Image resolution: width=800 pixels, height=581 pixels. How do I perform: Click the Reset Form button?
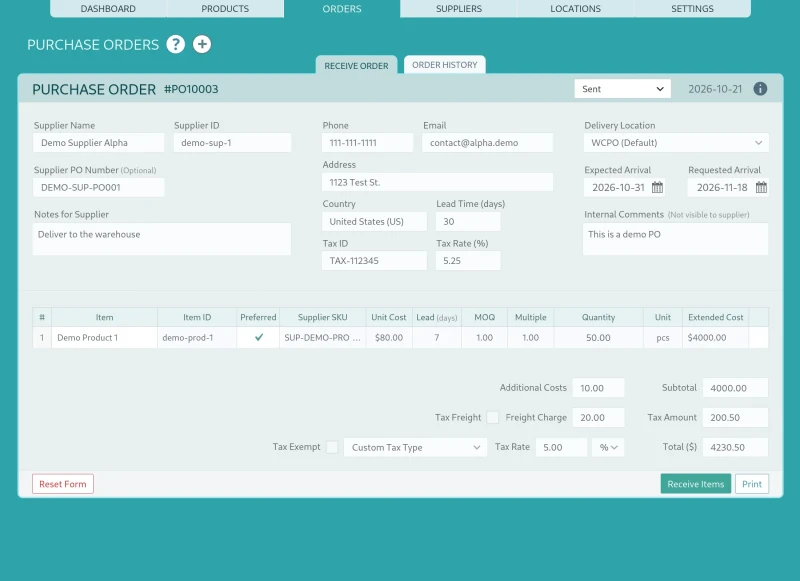tap(63, 484)
